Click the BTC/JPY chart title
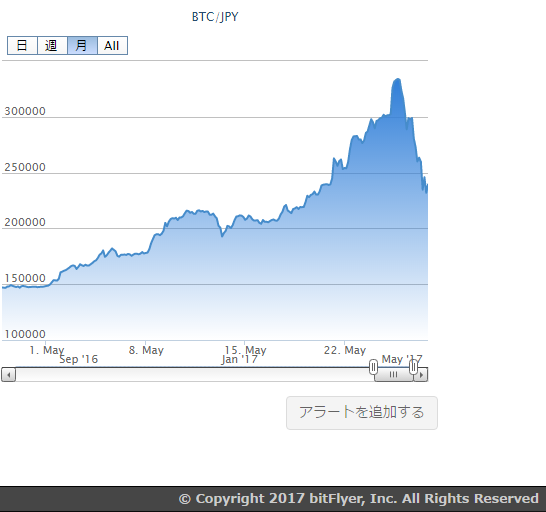546x512 pixels. point(215,17)
